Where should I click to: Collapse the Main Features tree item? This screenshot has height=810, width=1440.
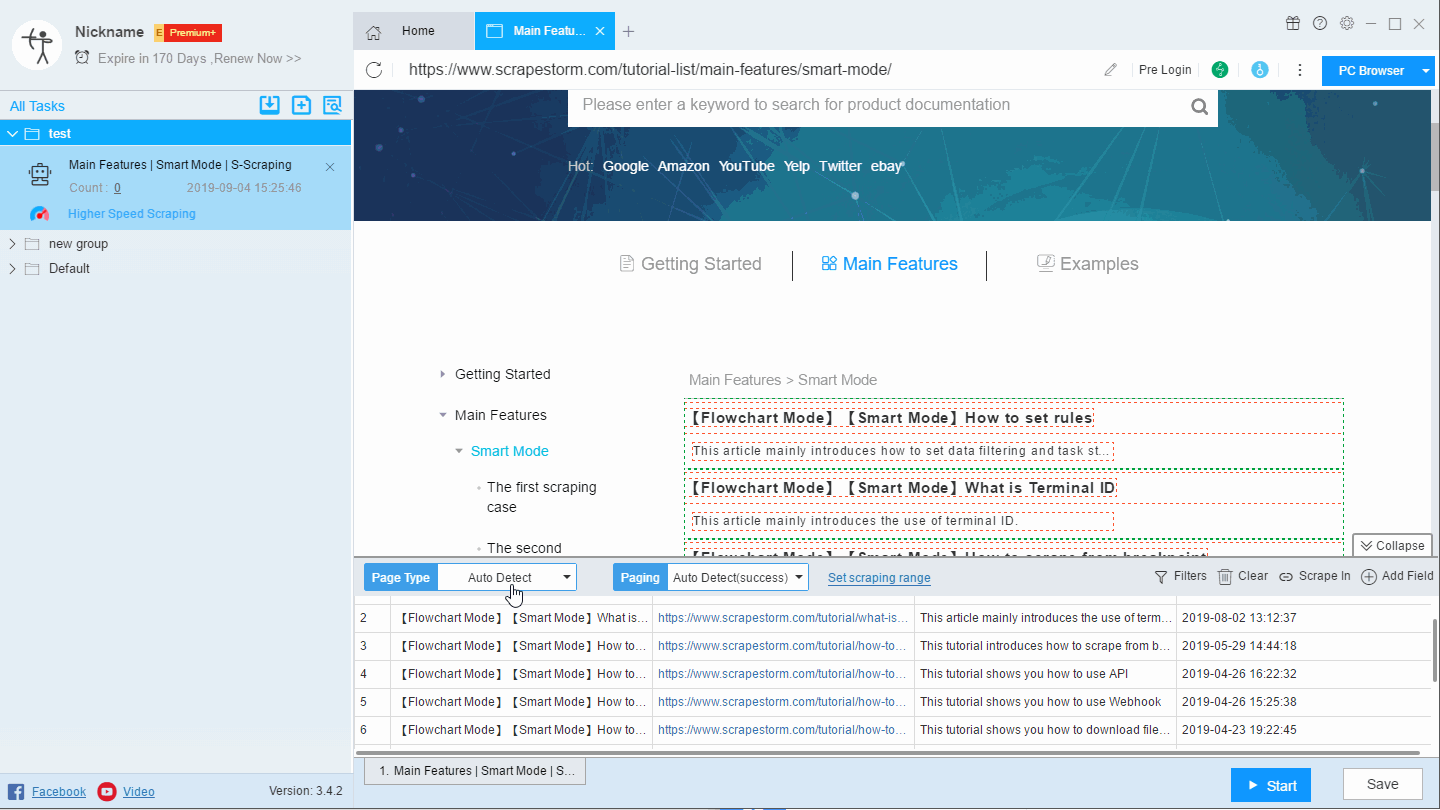pyautogui.click(x=442, y=415)
